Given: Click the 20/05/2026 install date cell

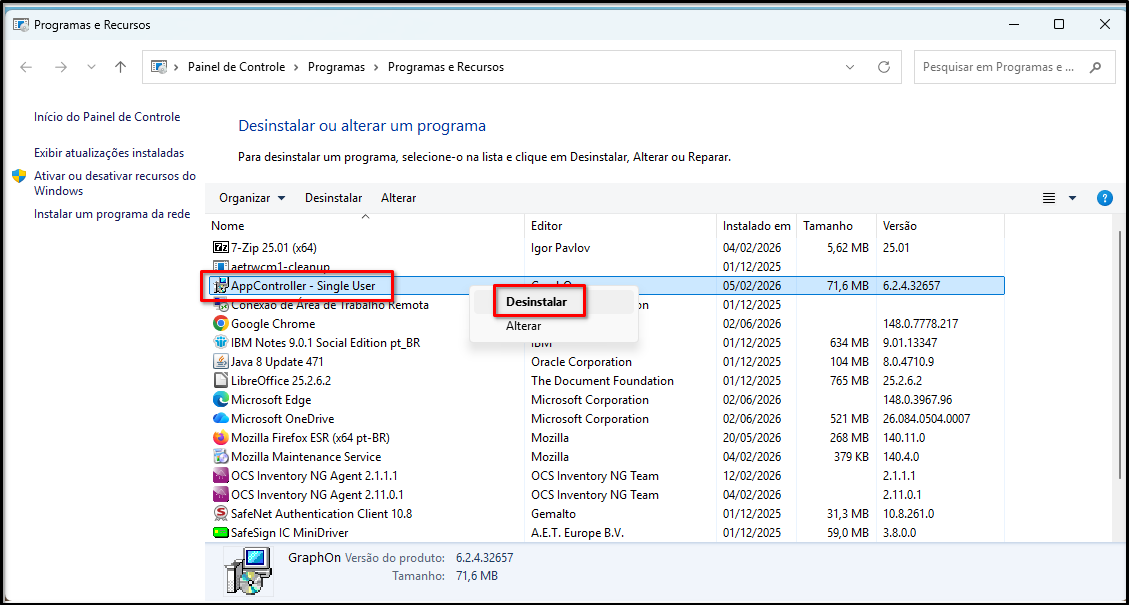Looking at the screenshot, I should (752, 438).
